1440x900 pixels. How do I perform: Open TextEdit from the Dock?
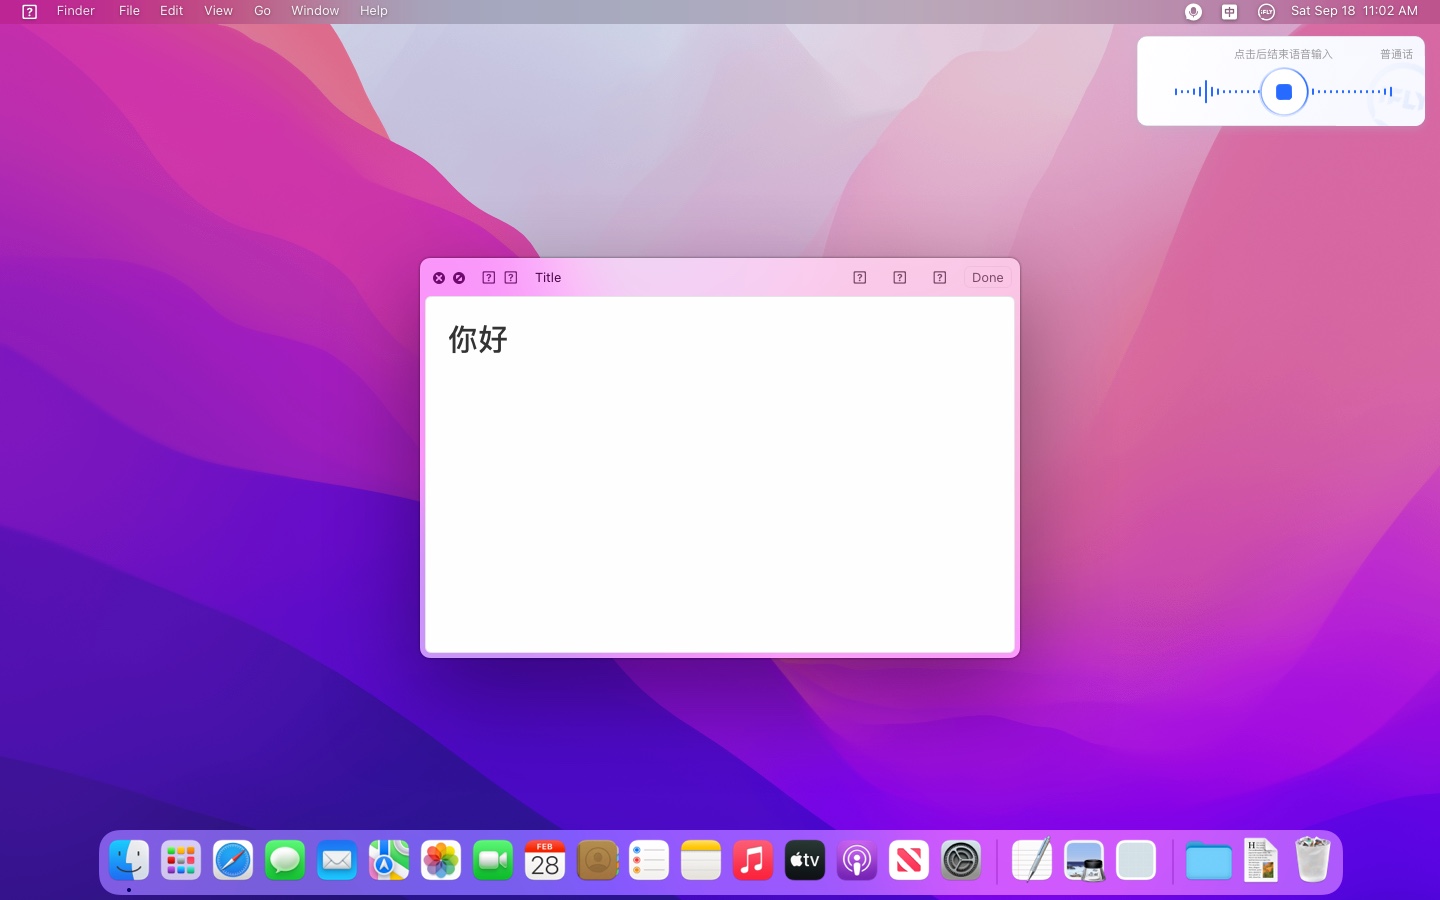[x=1031, y=860]
